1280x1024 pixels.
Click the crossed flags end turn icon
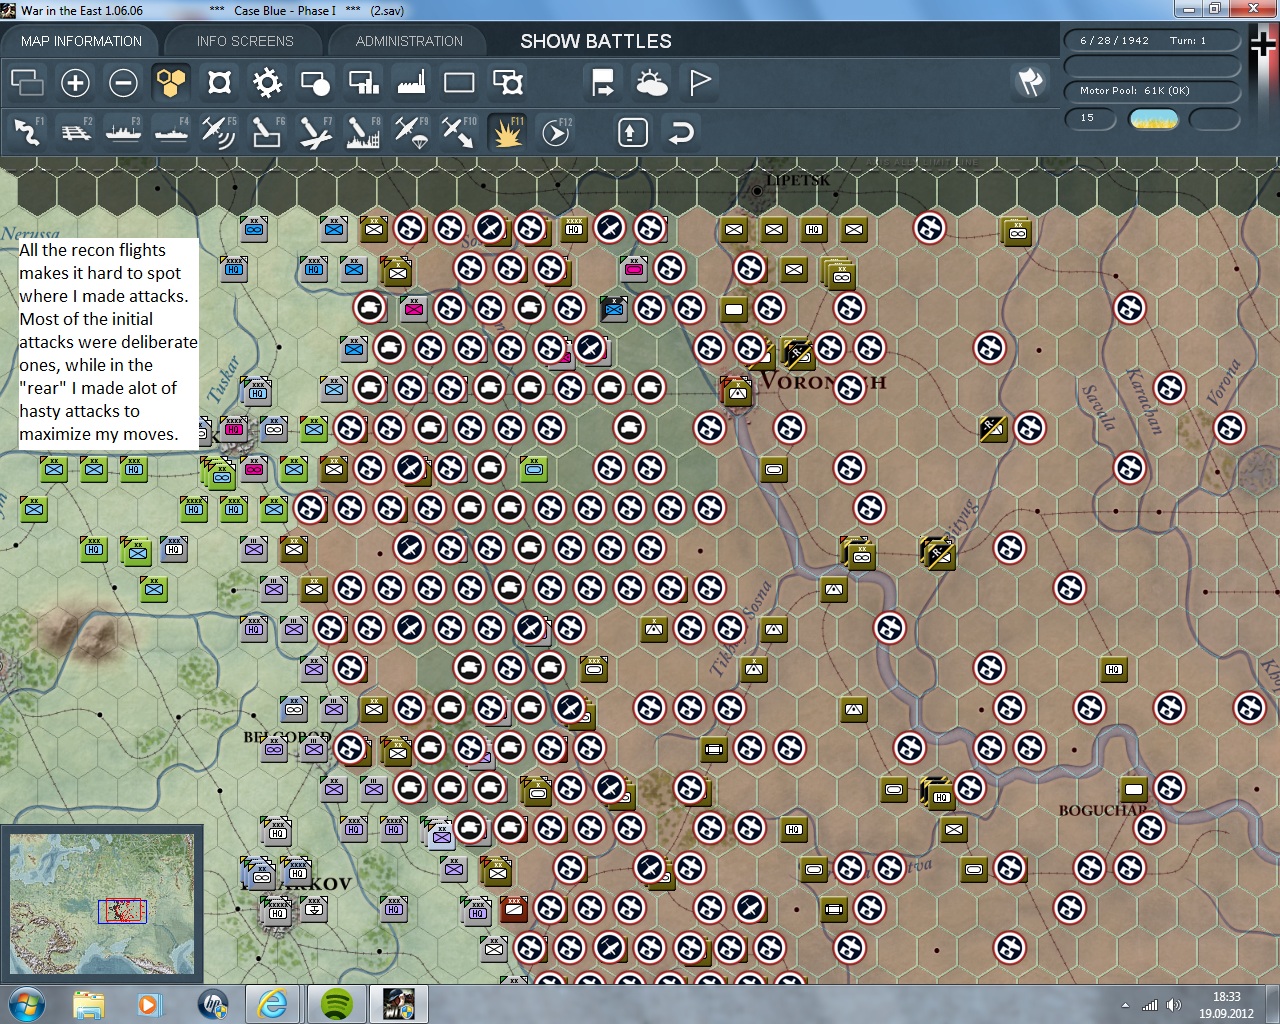[1030, 82]
